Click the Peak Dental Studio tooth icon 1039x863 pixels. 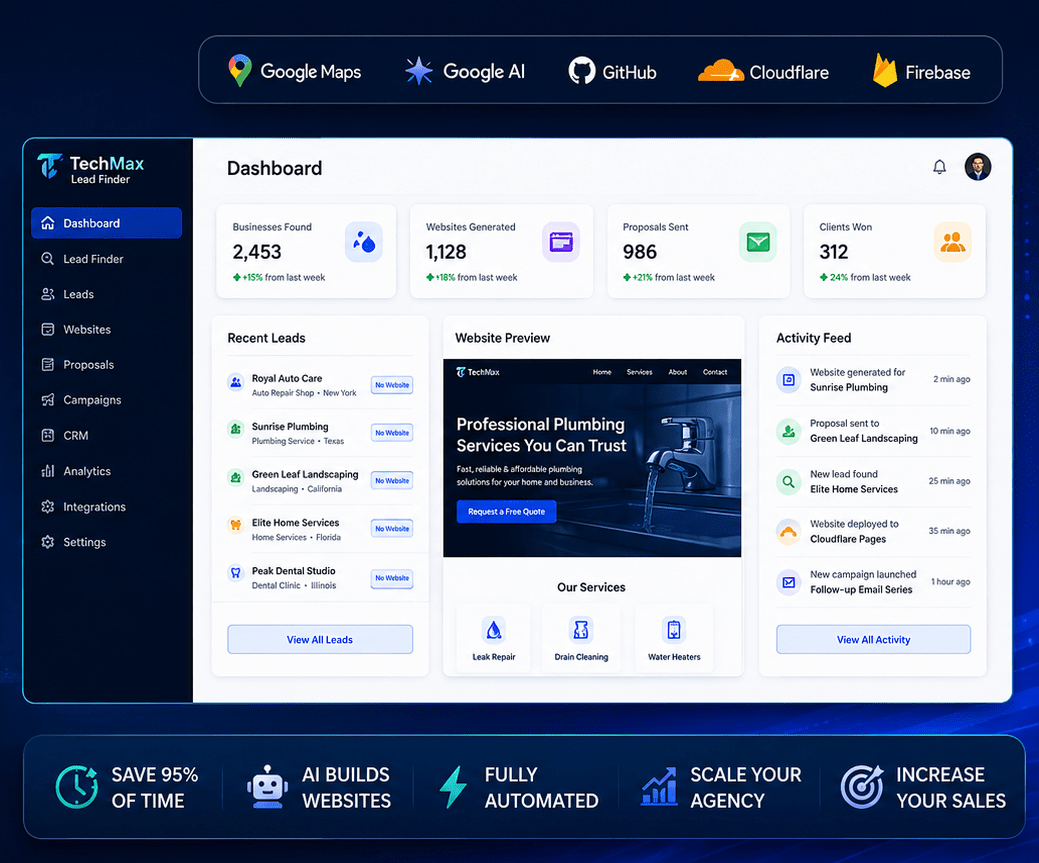click(x=235, y=573)
